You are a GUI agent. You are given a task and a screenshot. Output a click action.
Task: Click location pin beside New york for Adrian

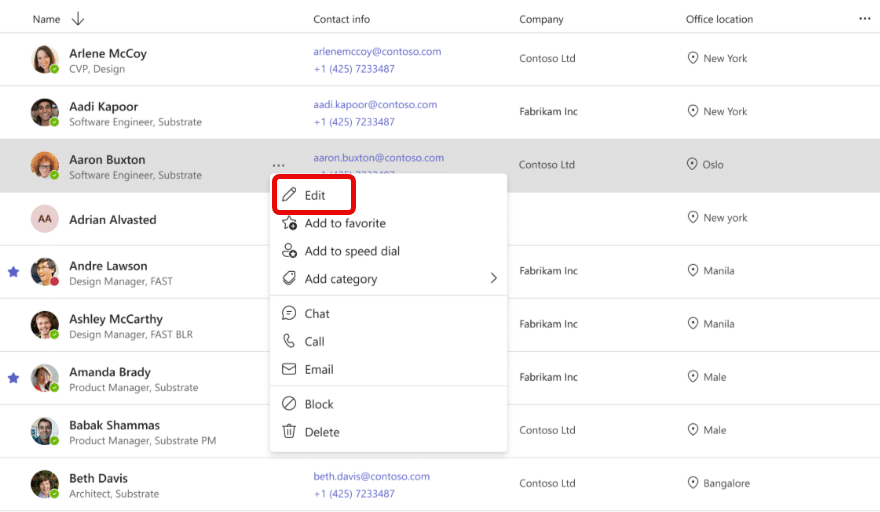coord(693,217)
